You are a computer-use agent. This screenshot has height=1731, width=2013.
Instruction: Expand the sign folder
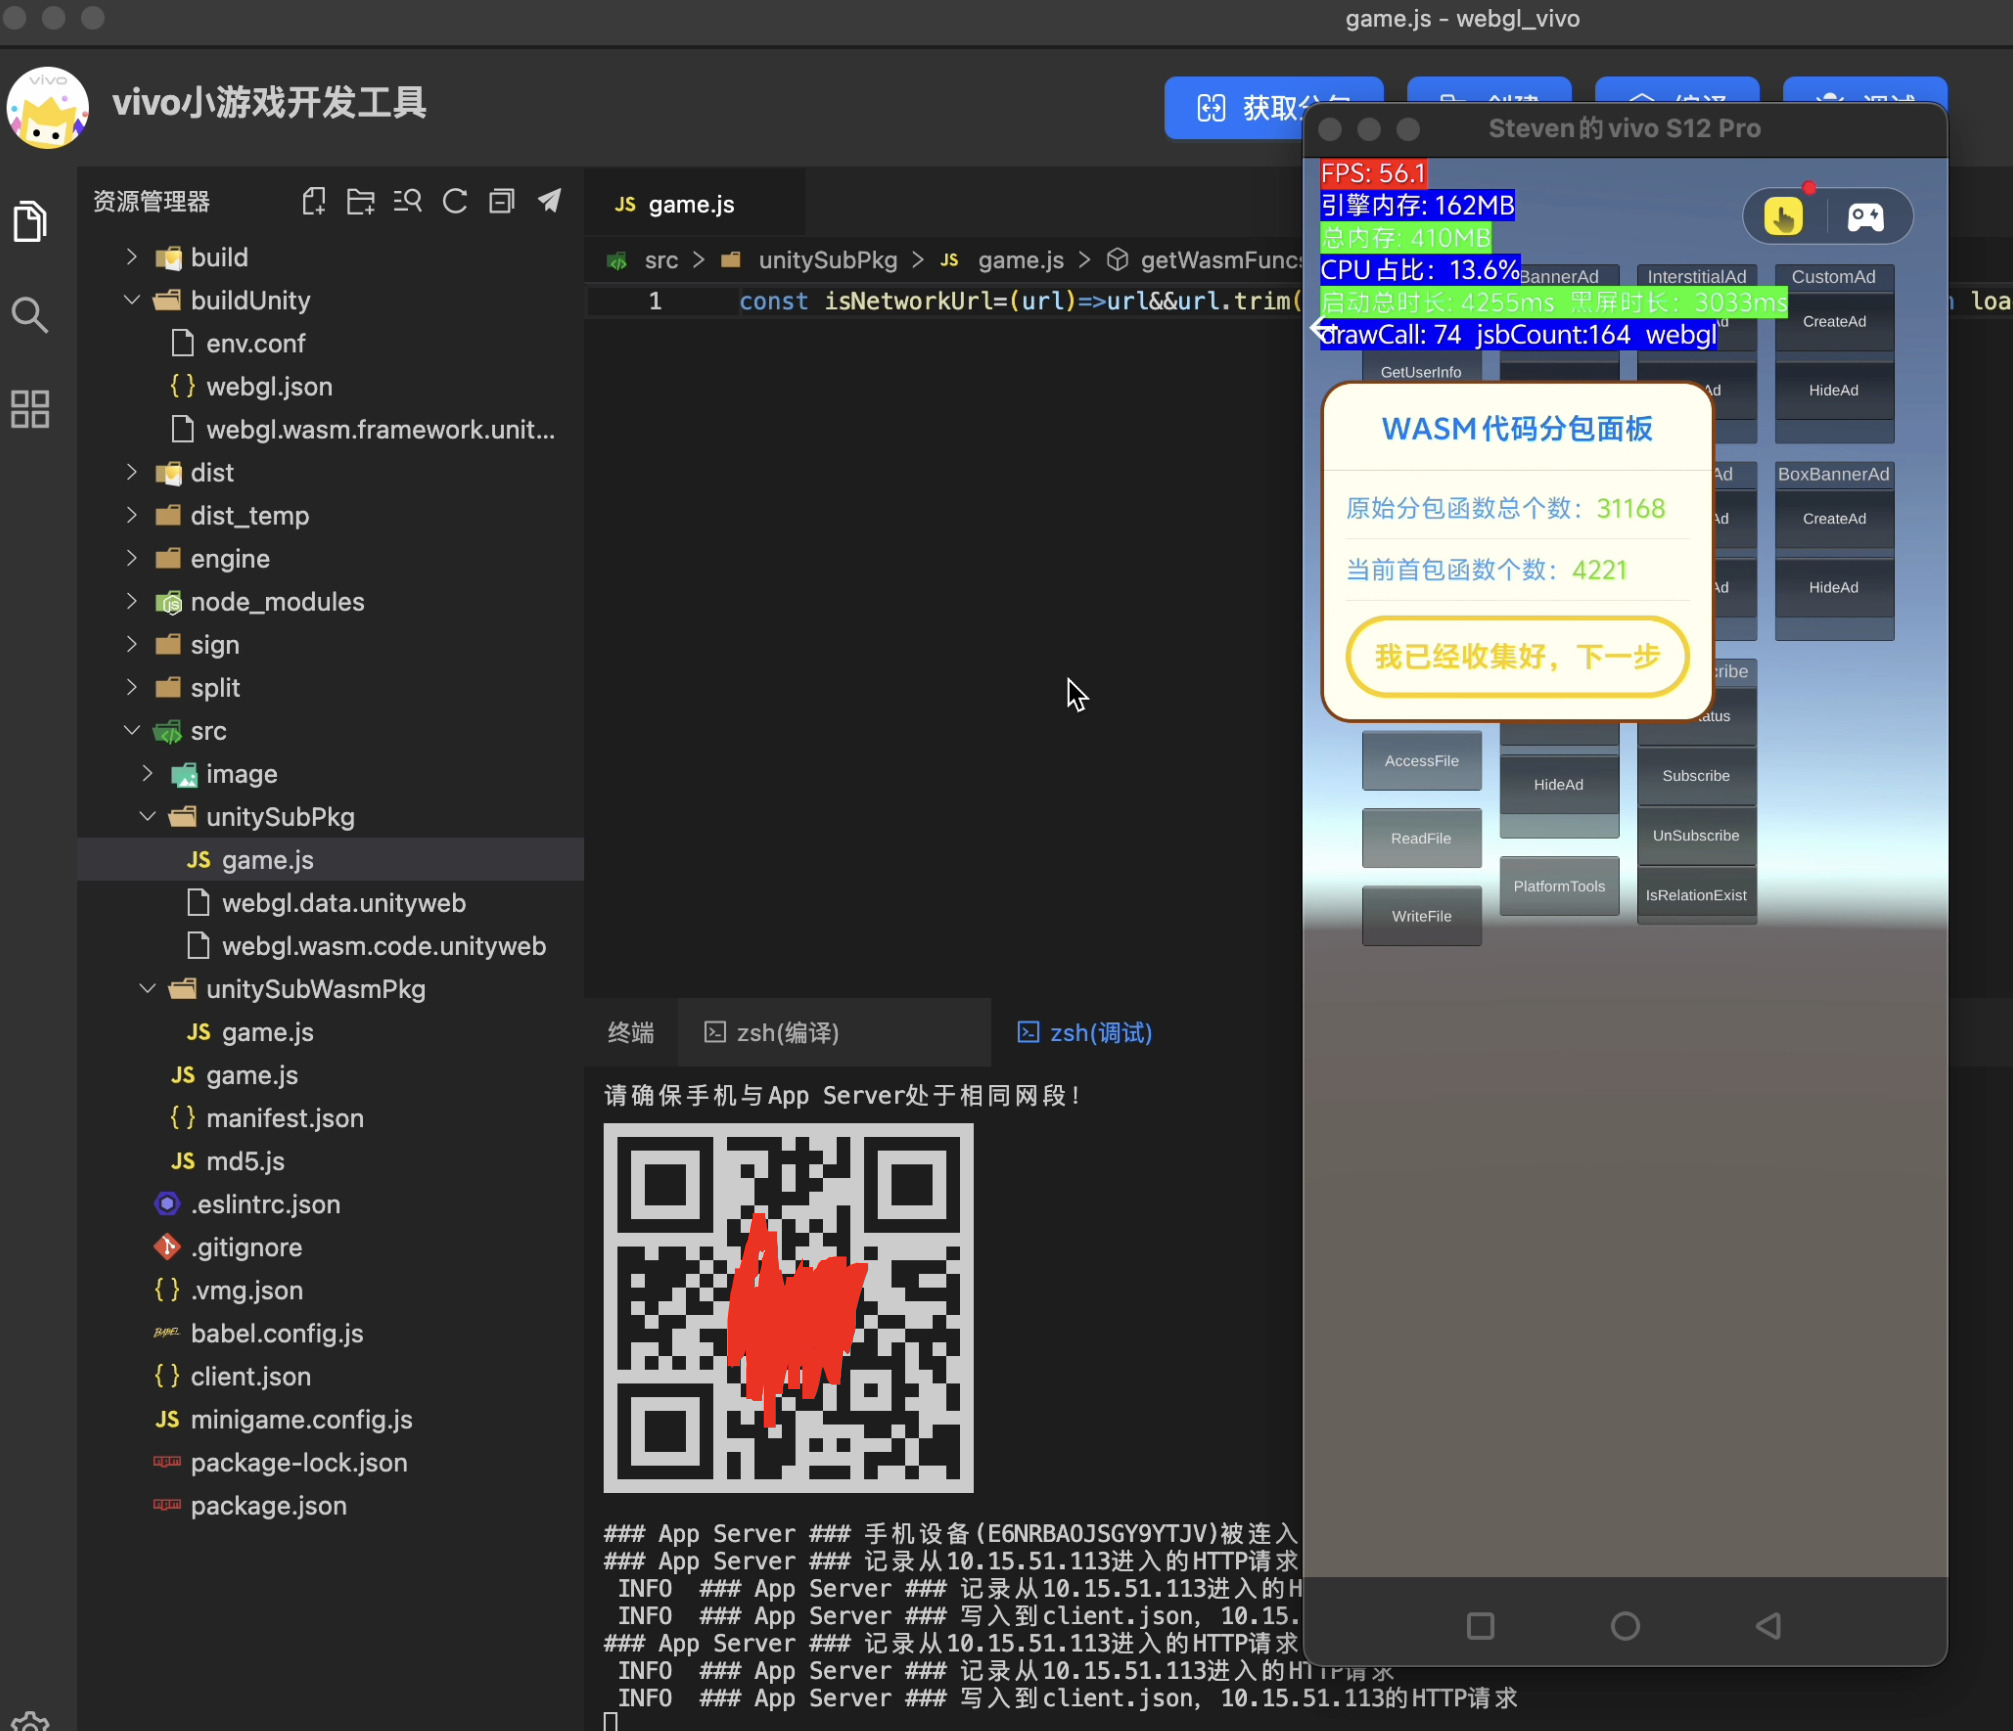click(x=131, y=644)
